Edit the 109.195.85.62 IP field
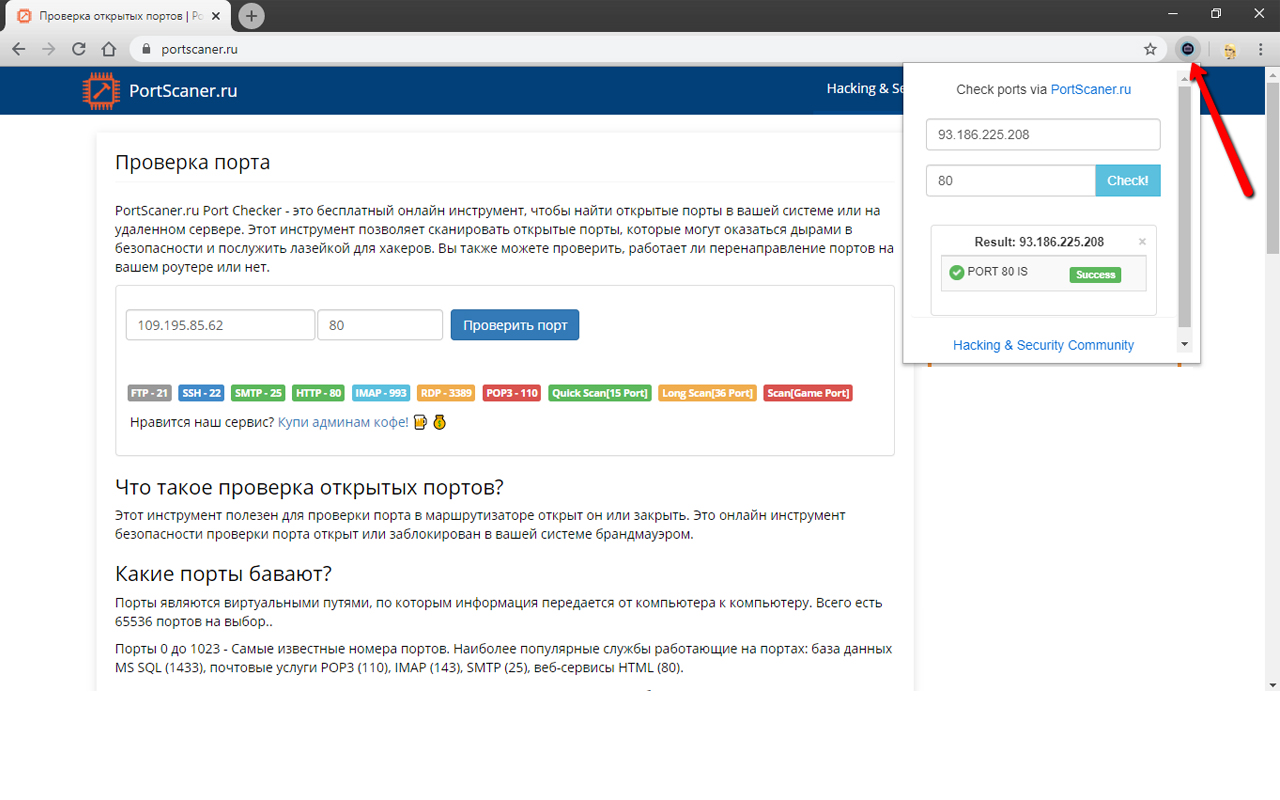The height and width of the screenshot is (800, 1280). click(x=220, y=325)
